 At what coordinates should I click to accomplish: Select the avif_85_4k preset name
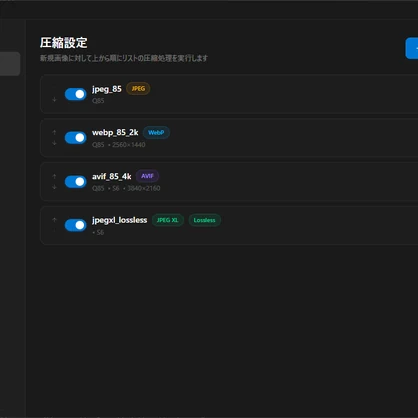coord(112,176)
